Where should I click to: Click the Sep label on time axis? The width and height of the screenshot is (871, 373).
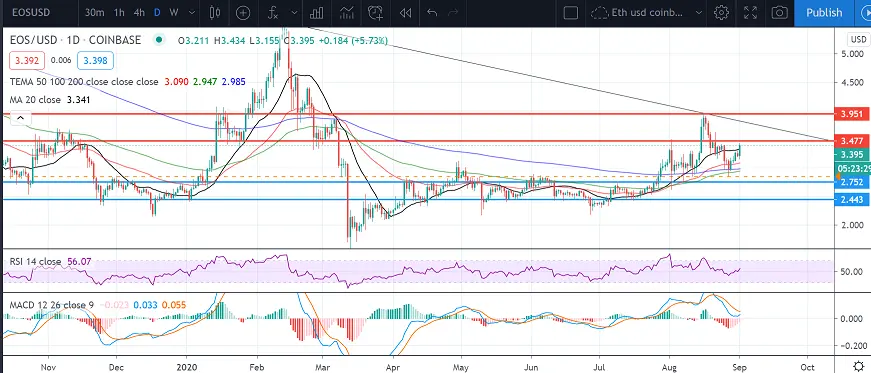click(x=739, y=366)
